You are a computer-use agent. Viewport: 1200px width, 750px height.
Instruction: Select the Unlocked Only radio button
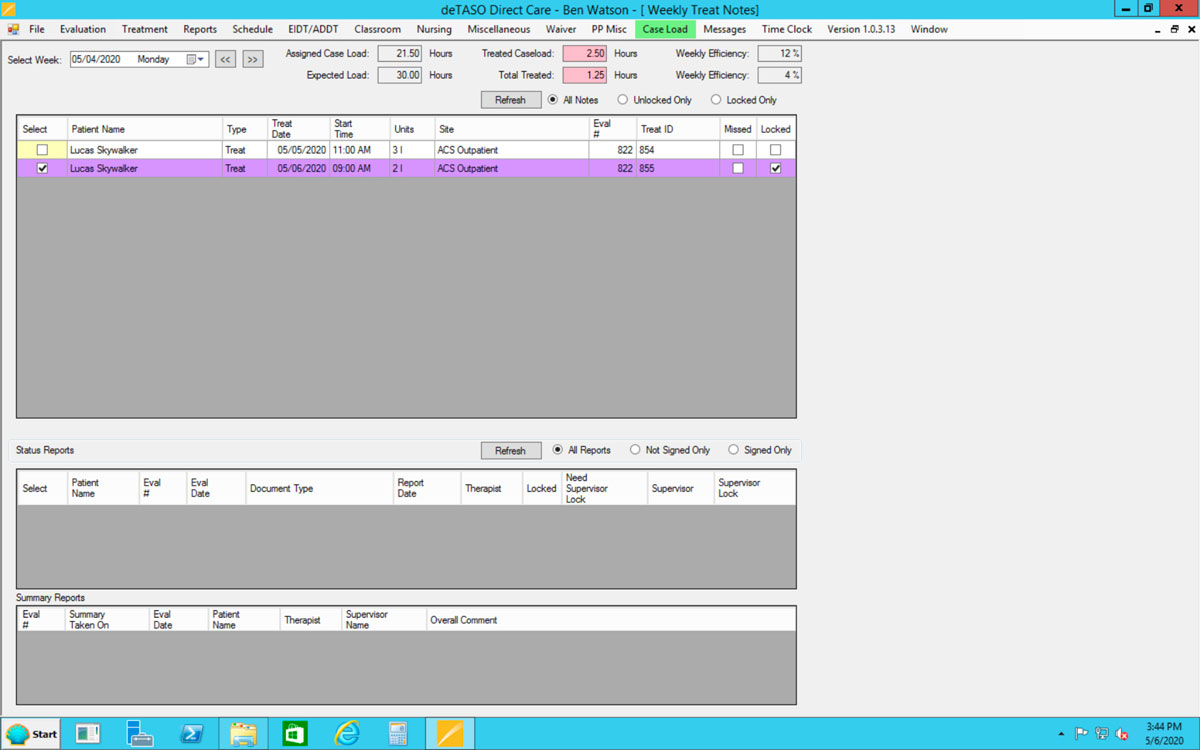(623, 100)
